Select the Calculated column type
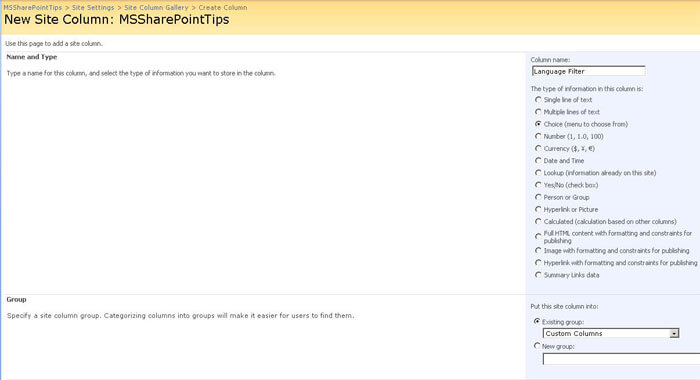Viewport: 700px width, 380px height. [538, 221]
